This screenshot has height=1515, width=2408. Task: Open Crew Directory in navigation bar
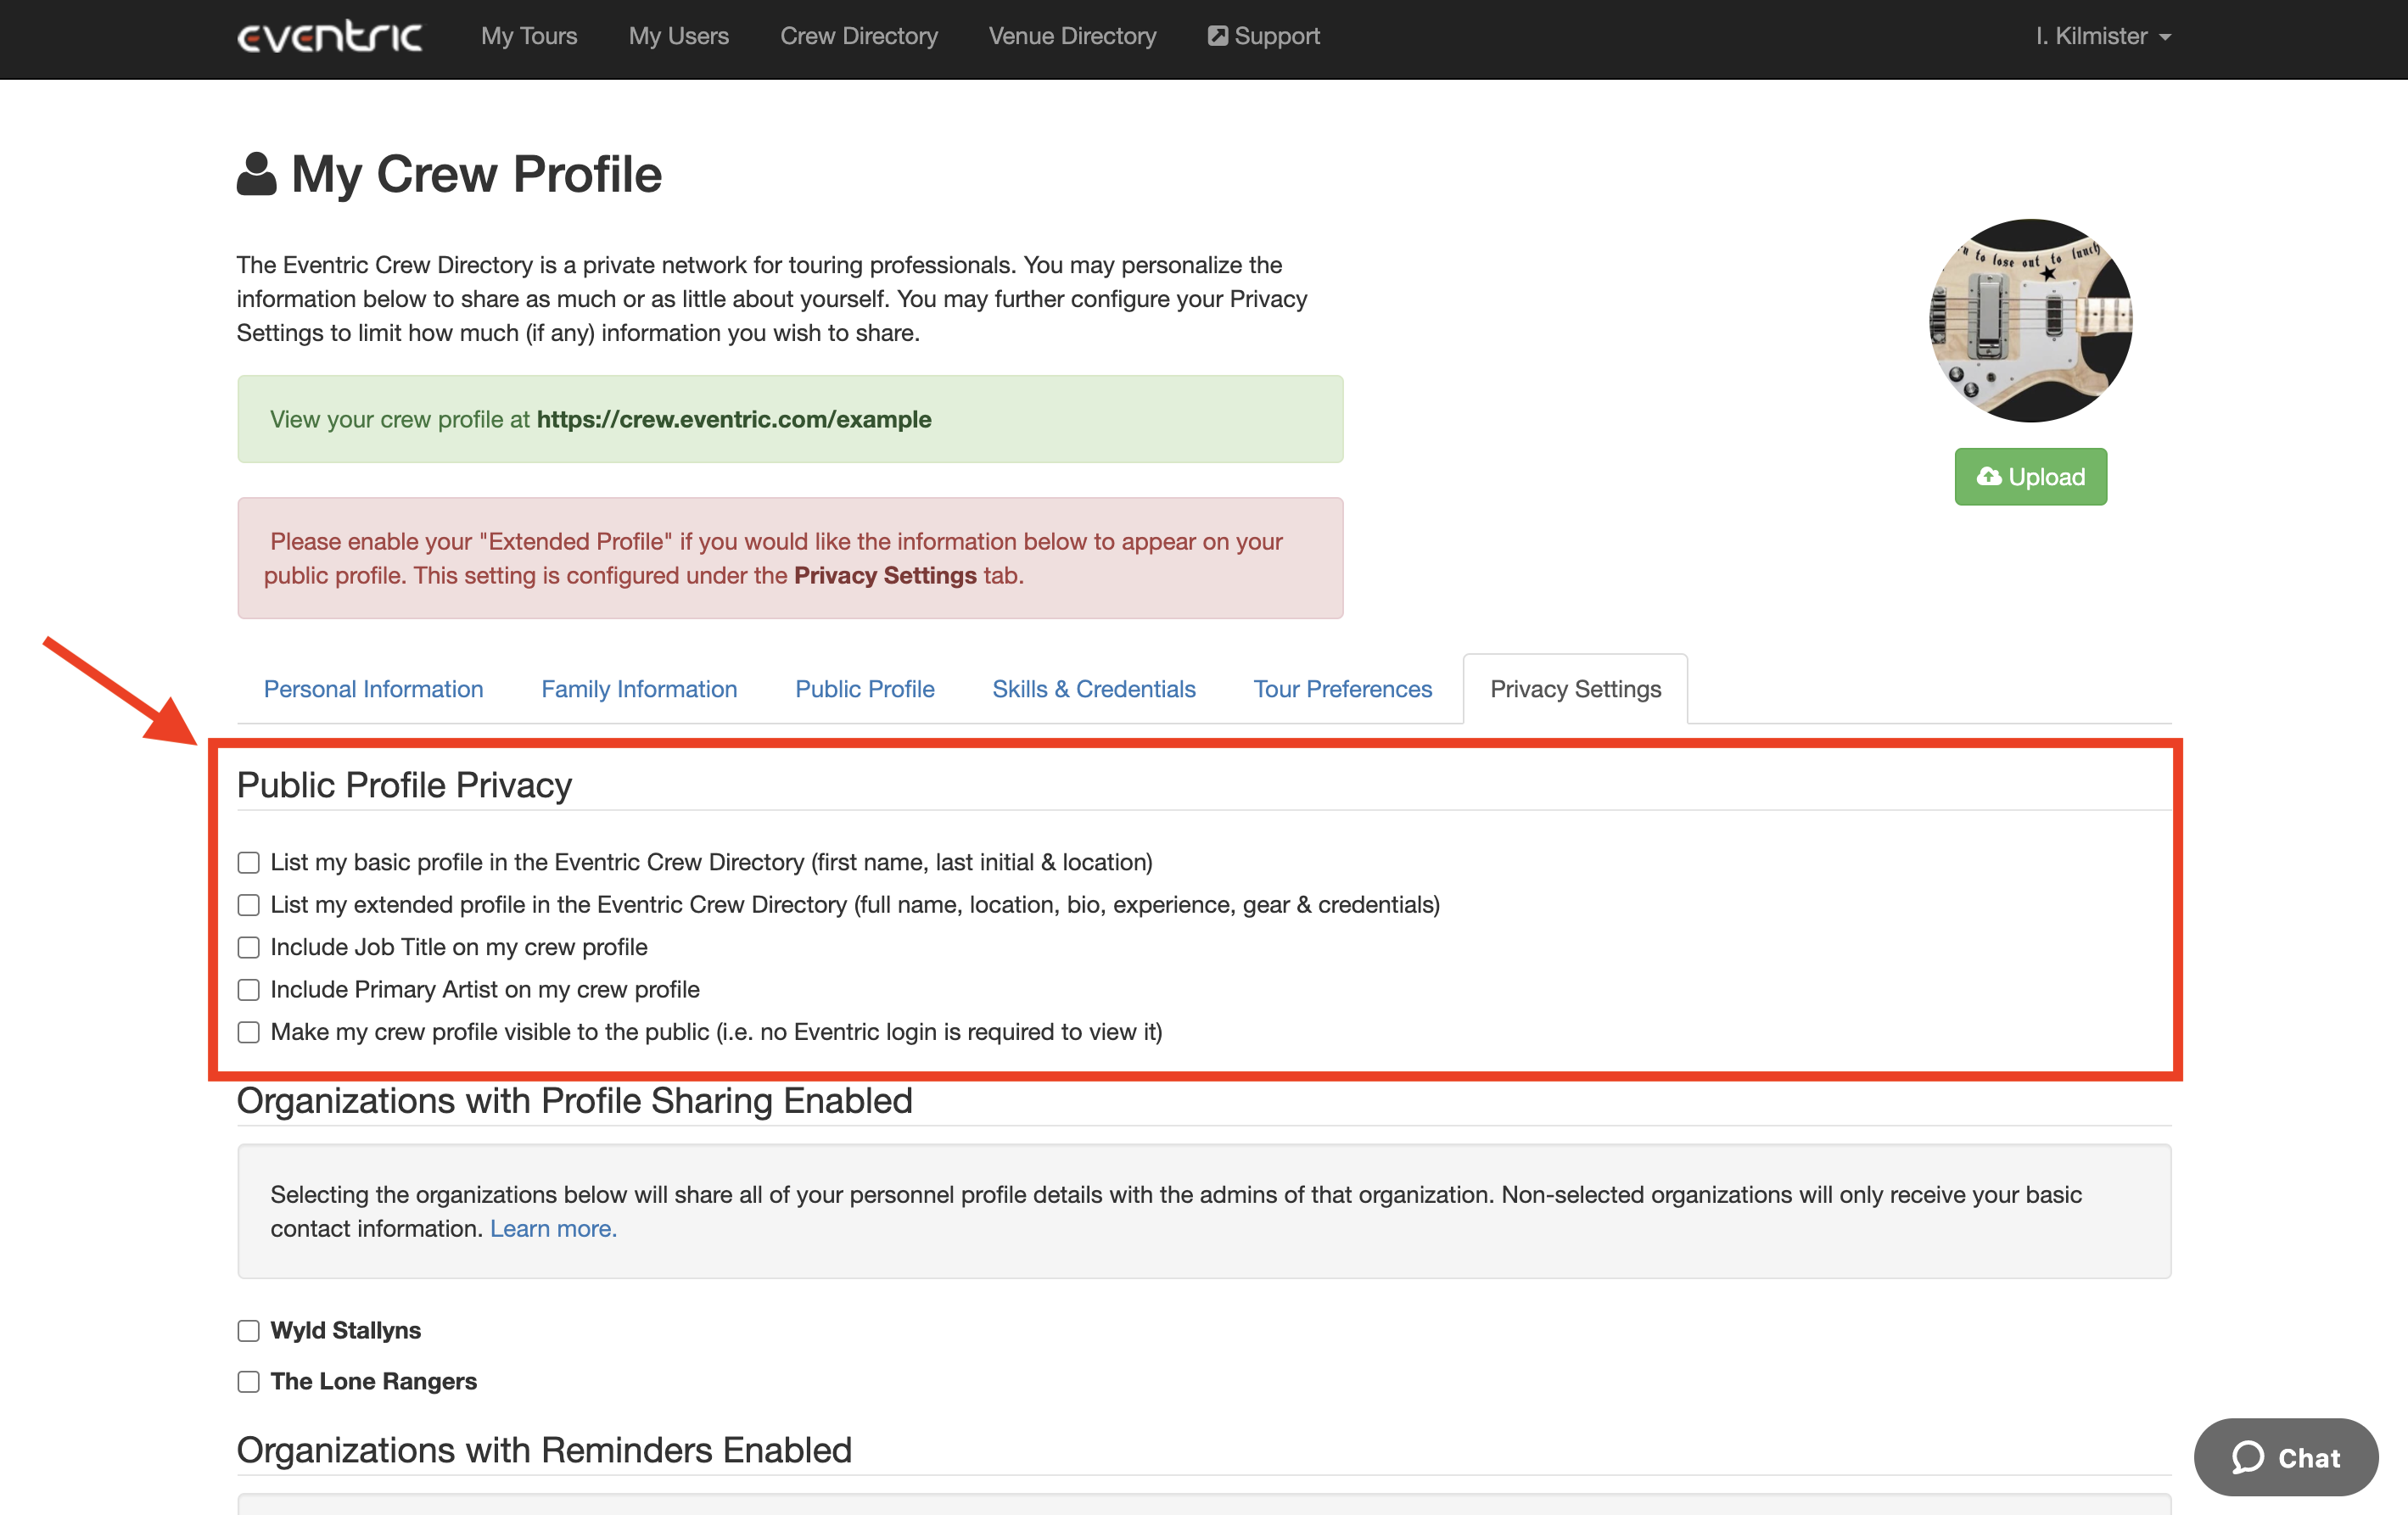click(x=859, y=36)
